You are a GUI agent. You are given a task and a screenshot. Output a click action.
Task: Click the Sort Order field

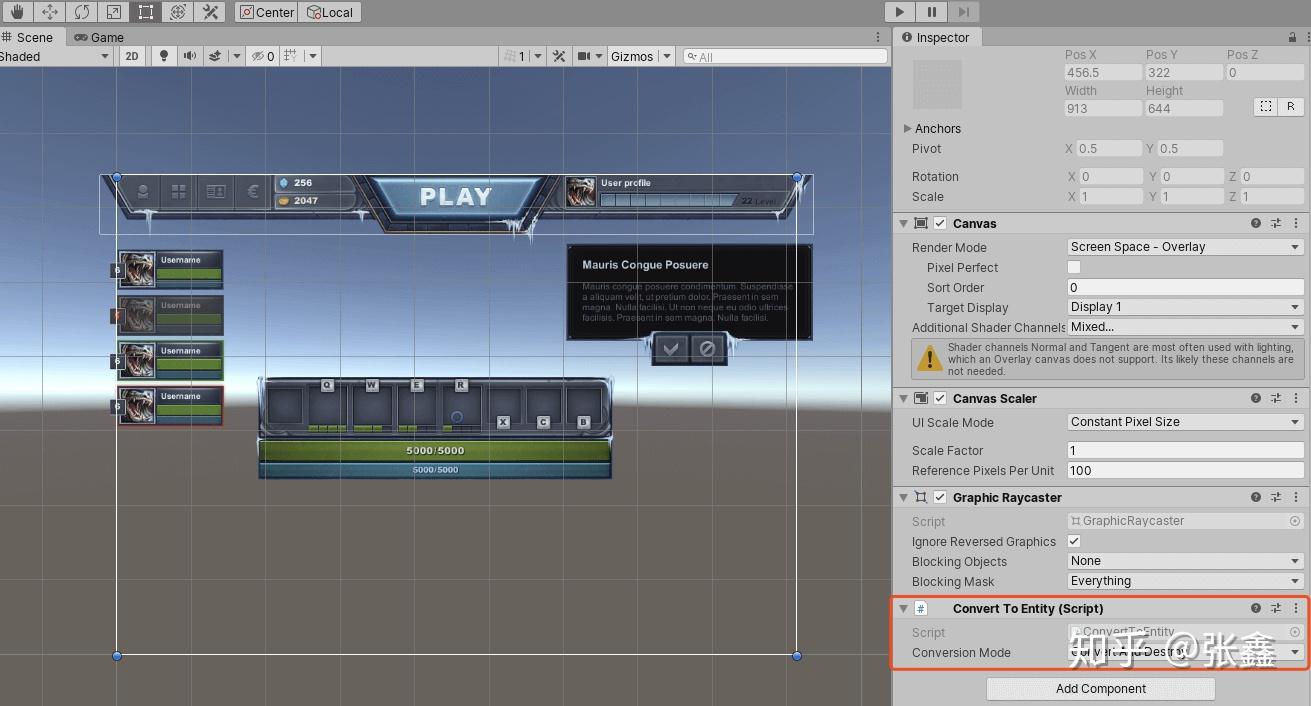point(1186,287)
